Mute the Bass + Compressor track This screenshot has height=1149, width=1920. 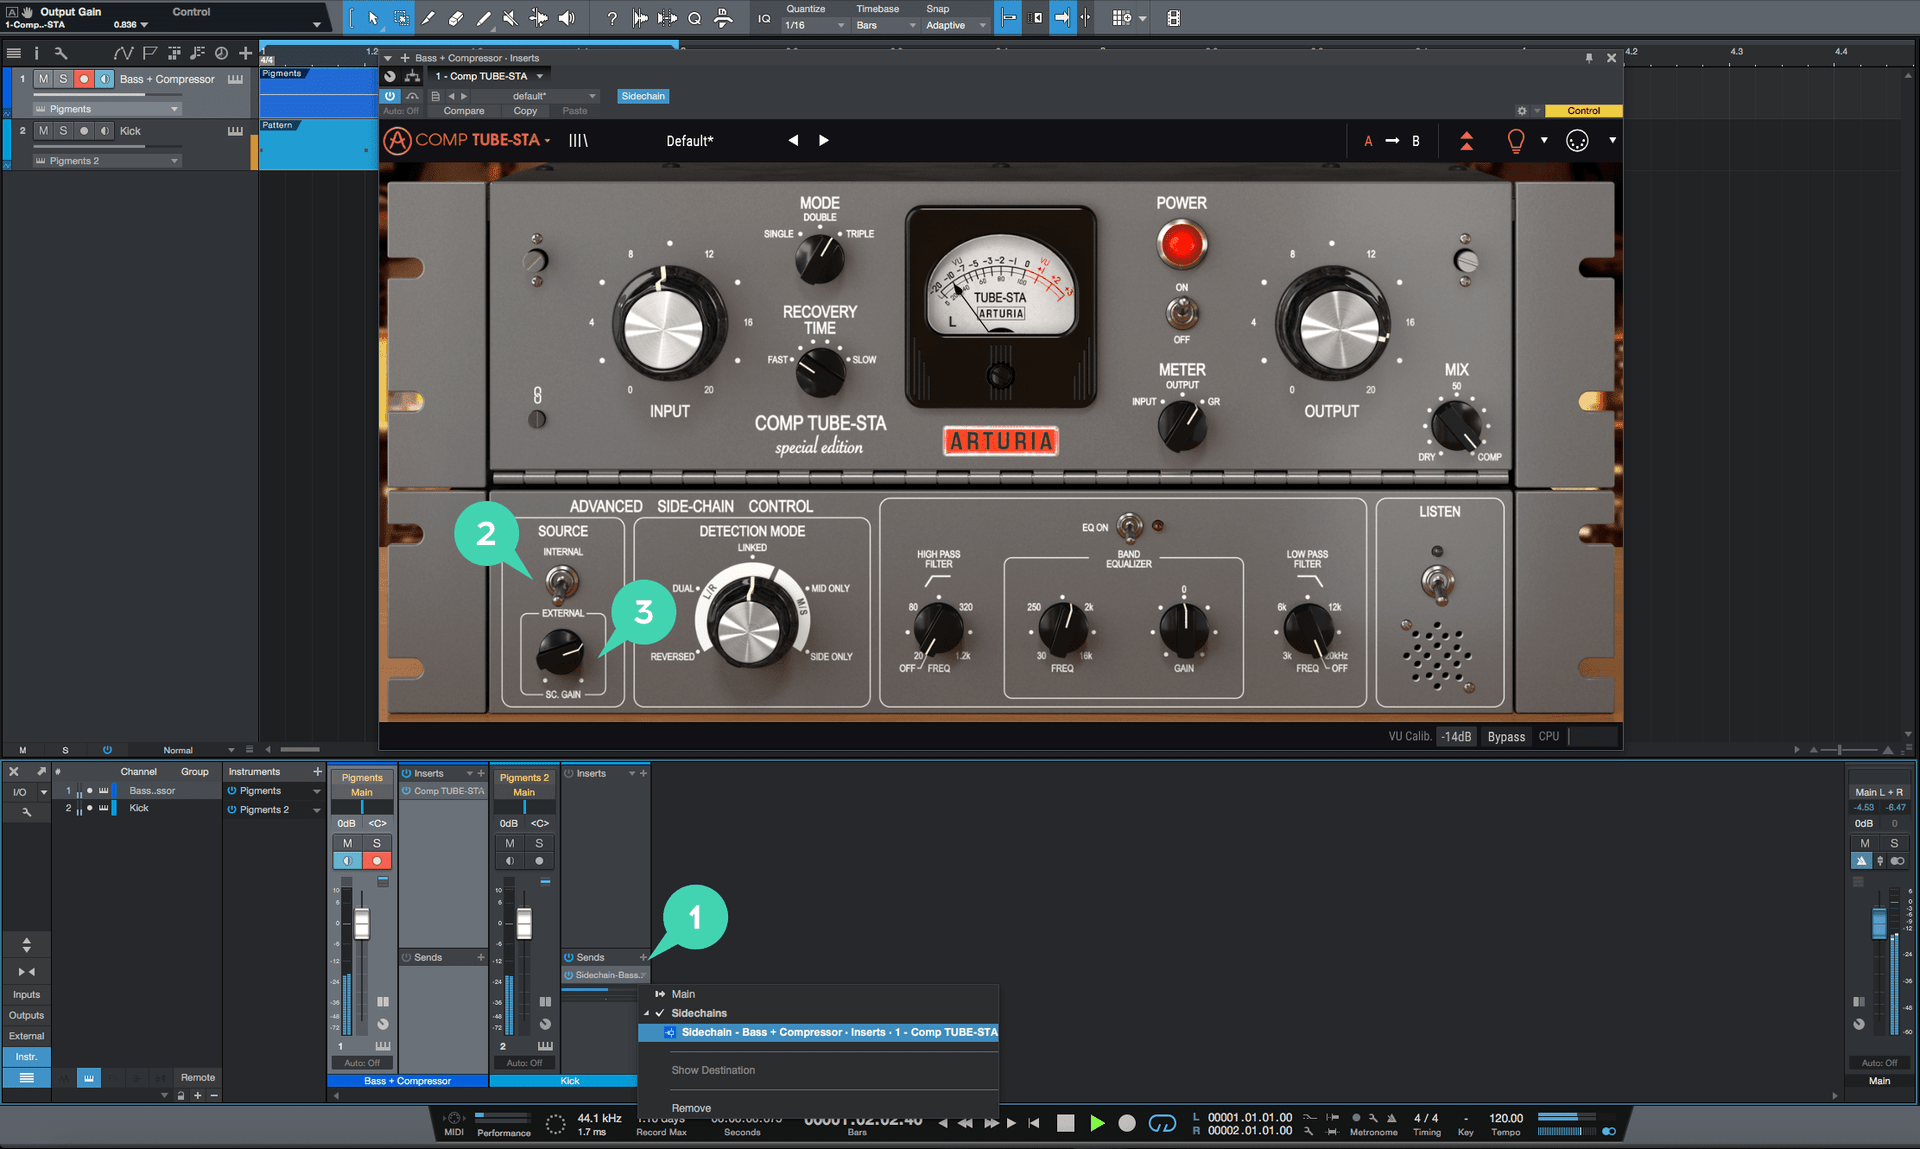43,79
